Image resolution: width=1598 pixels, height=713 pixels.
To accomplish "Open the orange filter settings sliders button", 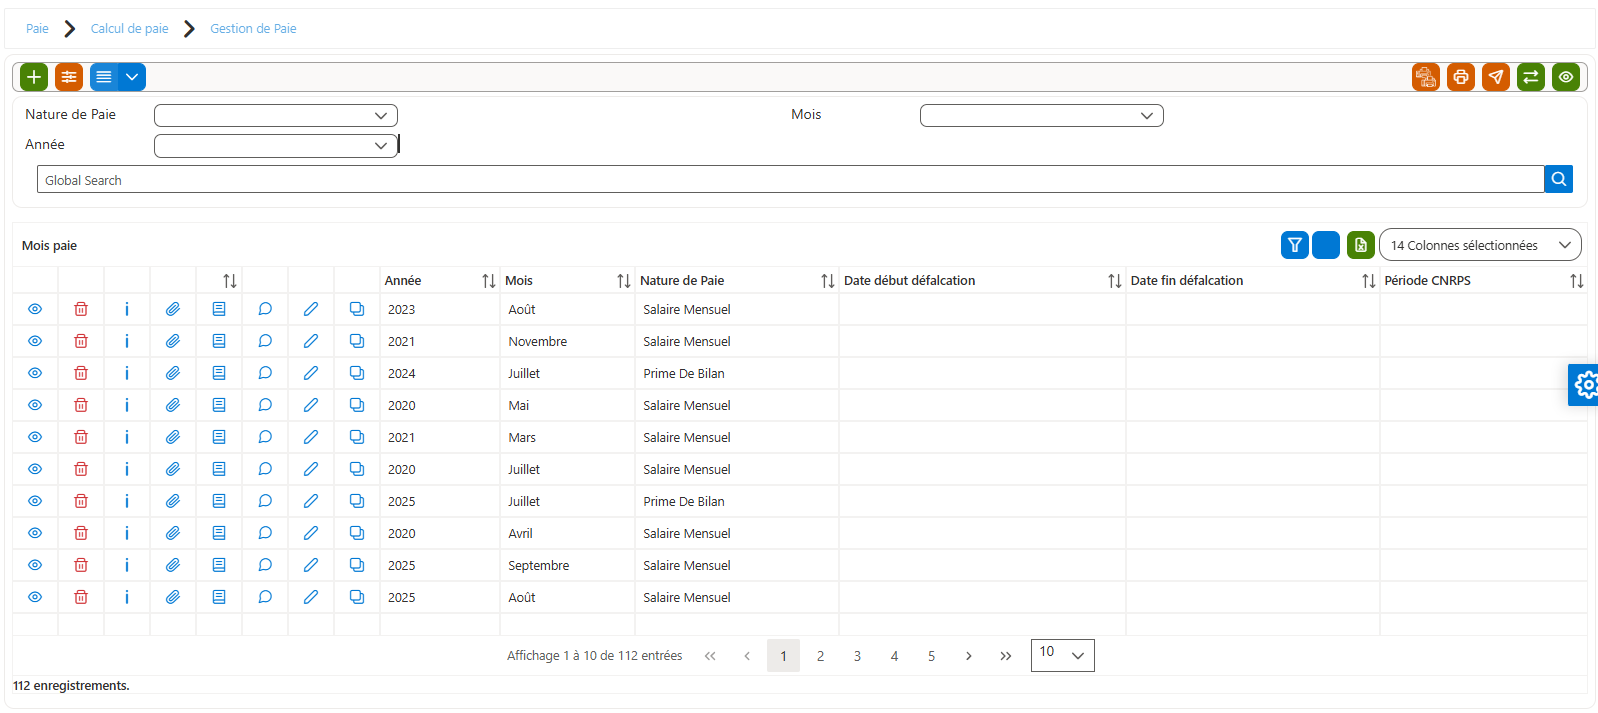I will pyautogui.click(x=69, y=77).
